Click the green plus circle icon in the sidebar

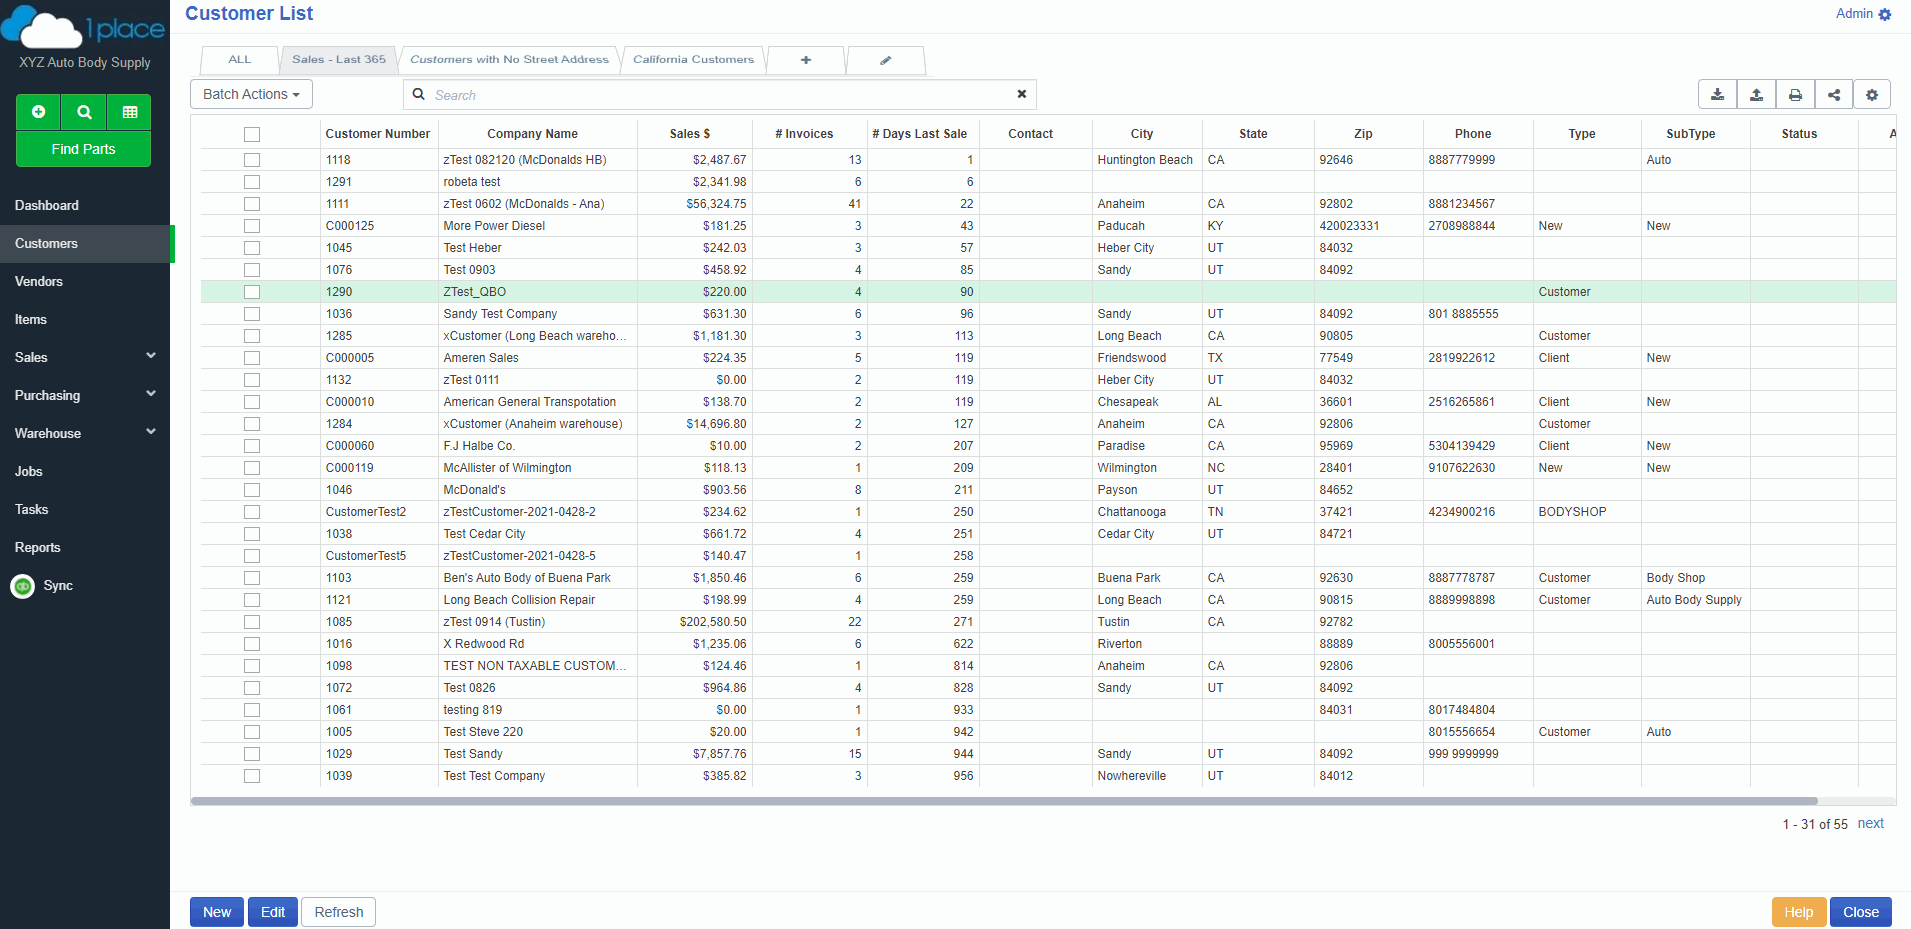[x=38, y=112]
